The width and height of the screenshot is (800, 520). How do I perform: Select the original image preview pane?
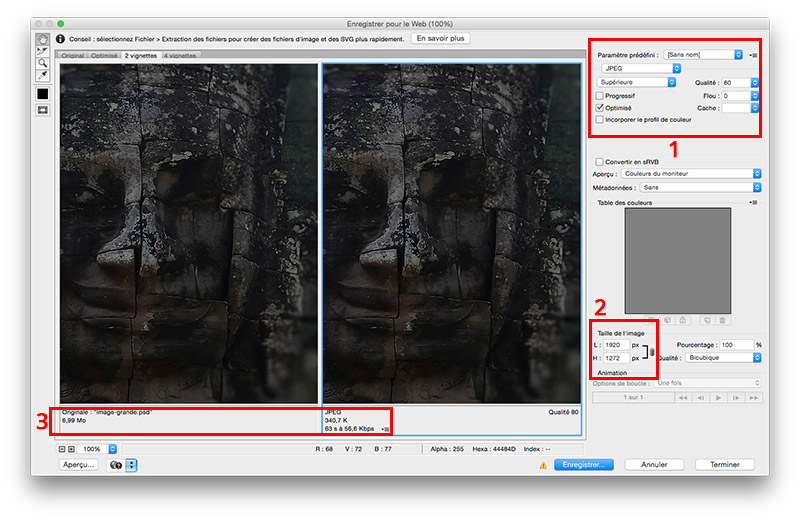coord(189,233)
